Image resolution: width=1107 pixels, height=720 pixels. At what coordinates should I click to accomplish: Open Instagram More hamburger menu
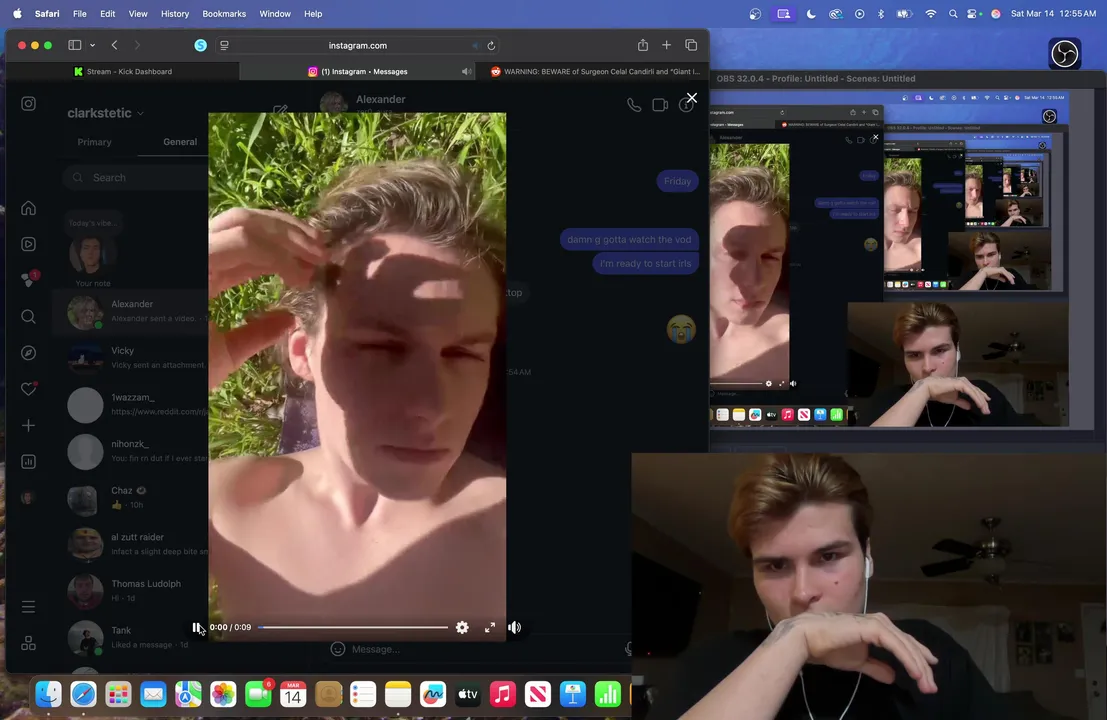pyautogui.click(x=28, y=607)
